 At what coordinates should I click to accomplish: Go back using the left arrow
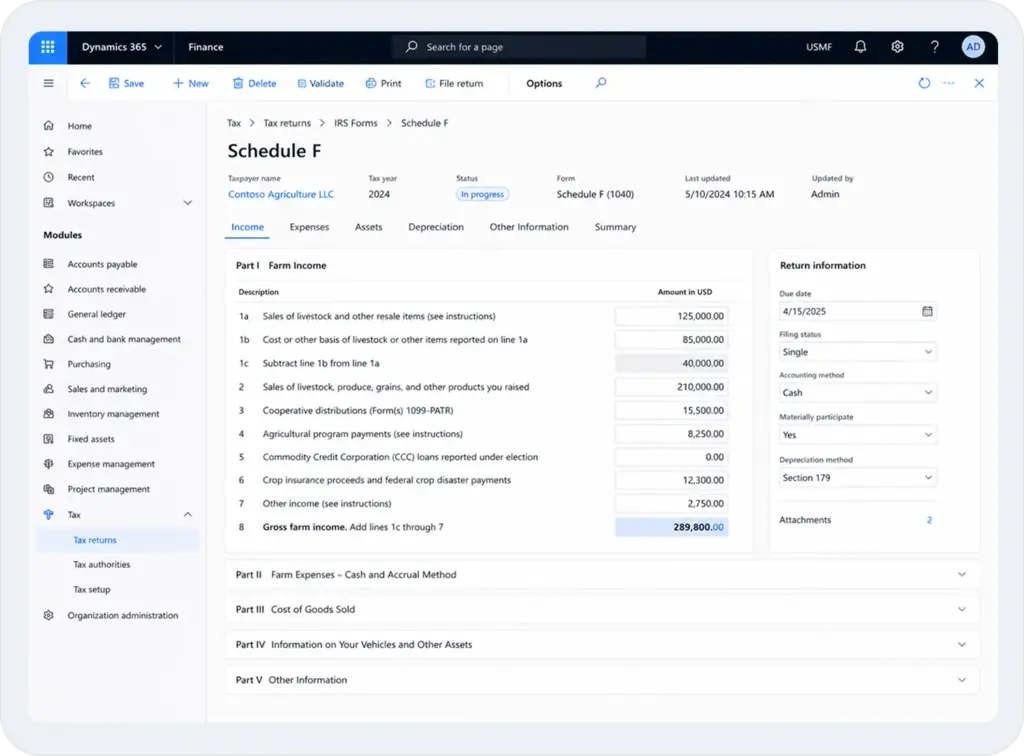(85, 84)
